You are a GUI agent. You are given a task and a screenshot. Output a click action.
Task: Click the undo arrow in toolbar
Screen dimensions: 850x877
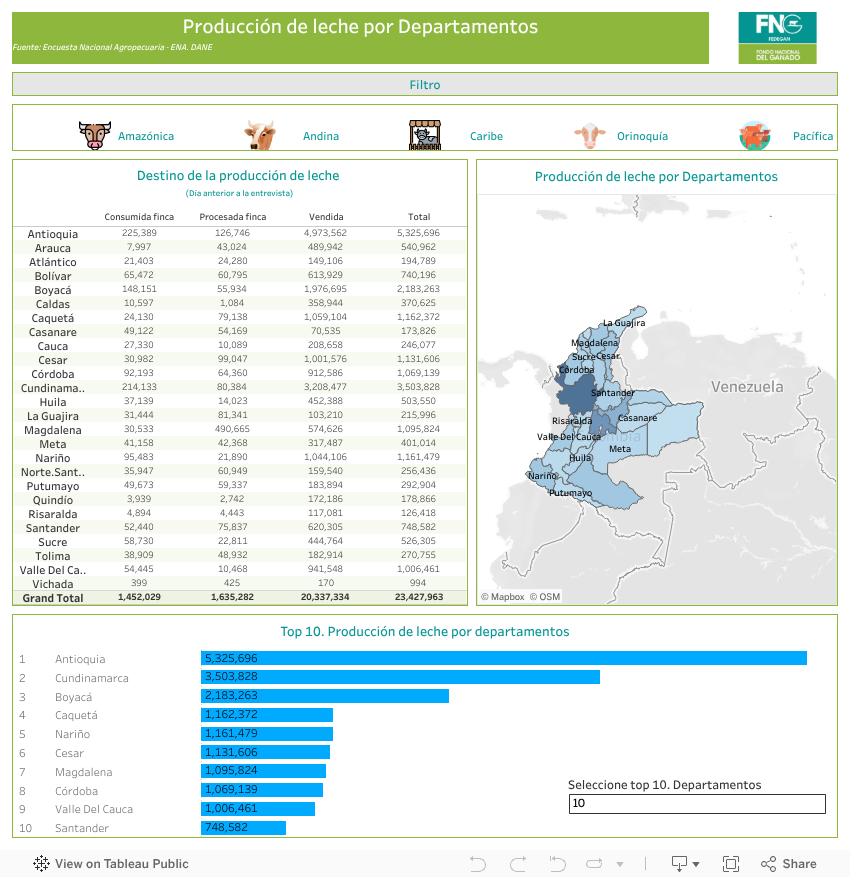coord(477,864)
